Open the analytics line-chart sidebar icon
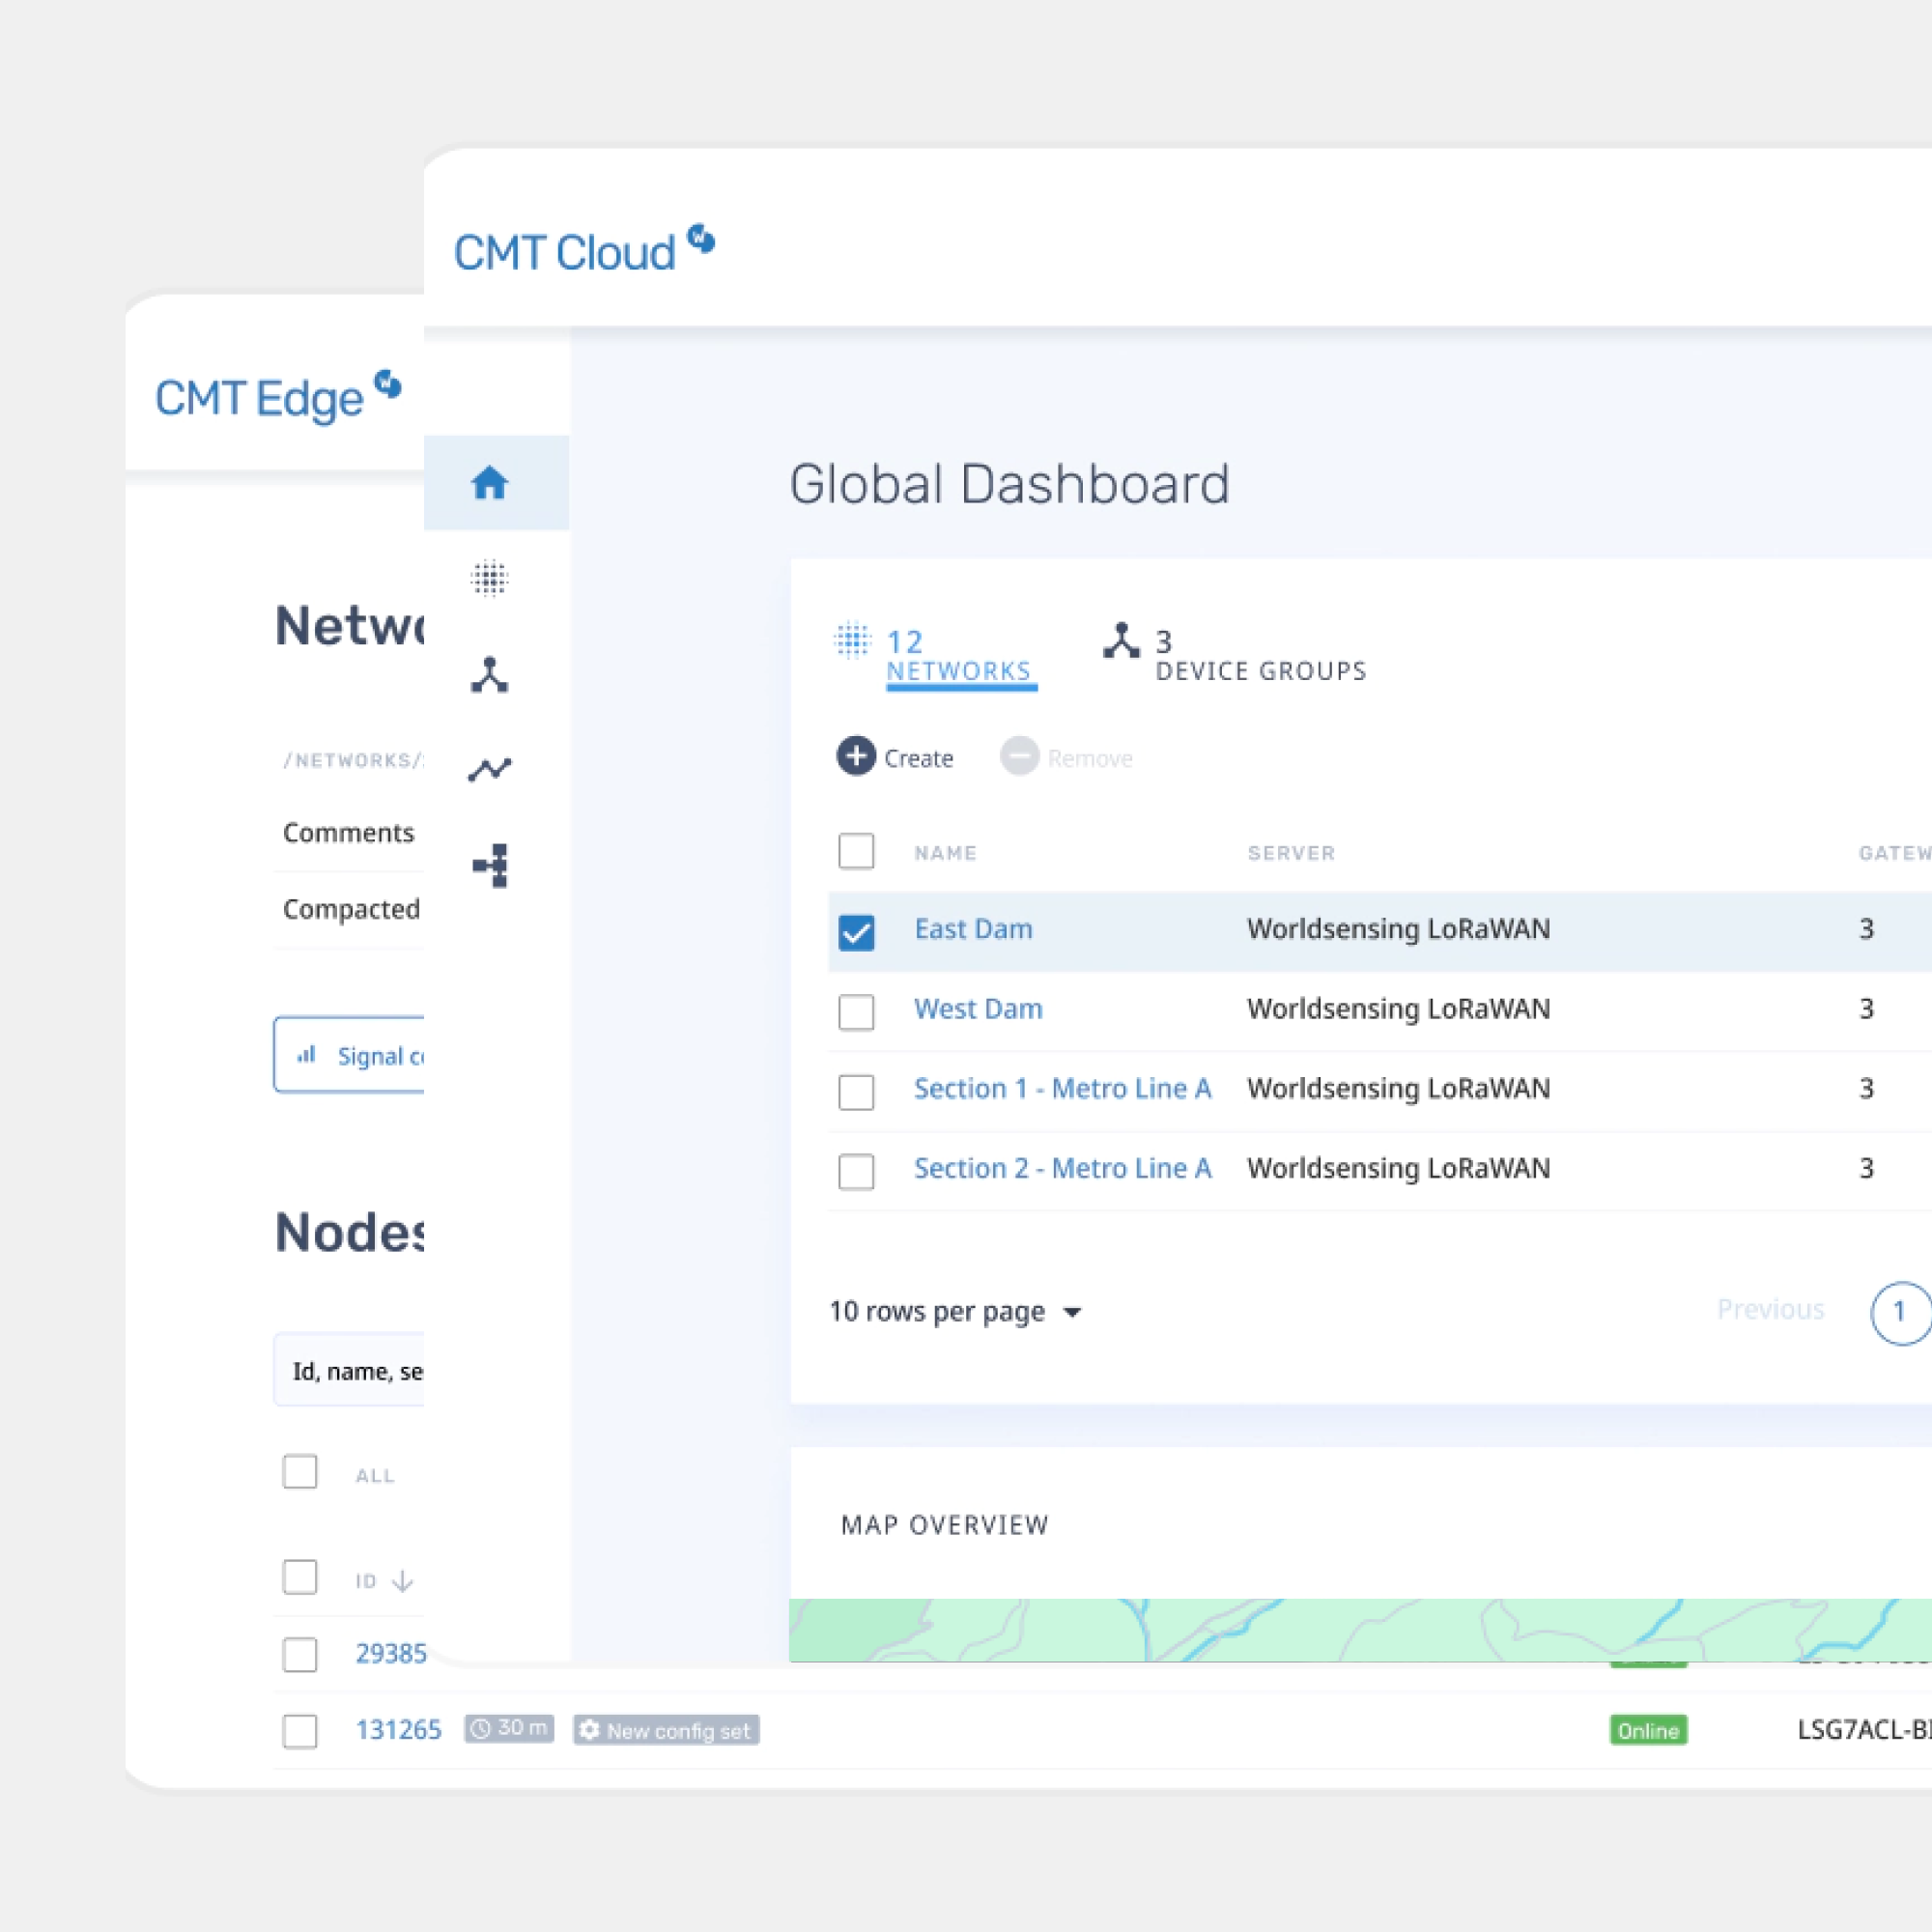The image size is (1932, 1932). point(489,769)
